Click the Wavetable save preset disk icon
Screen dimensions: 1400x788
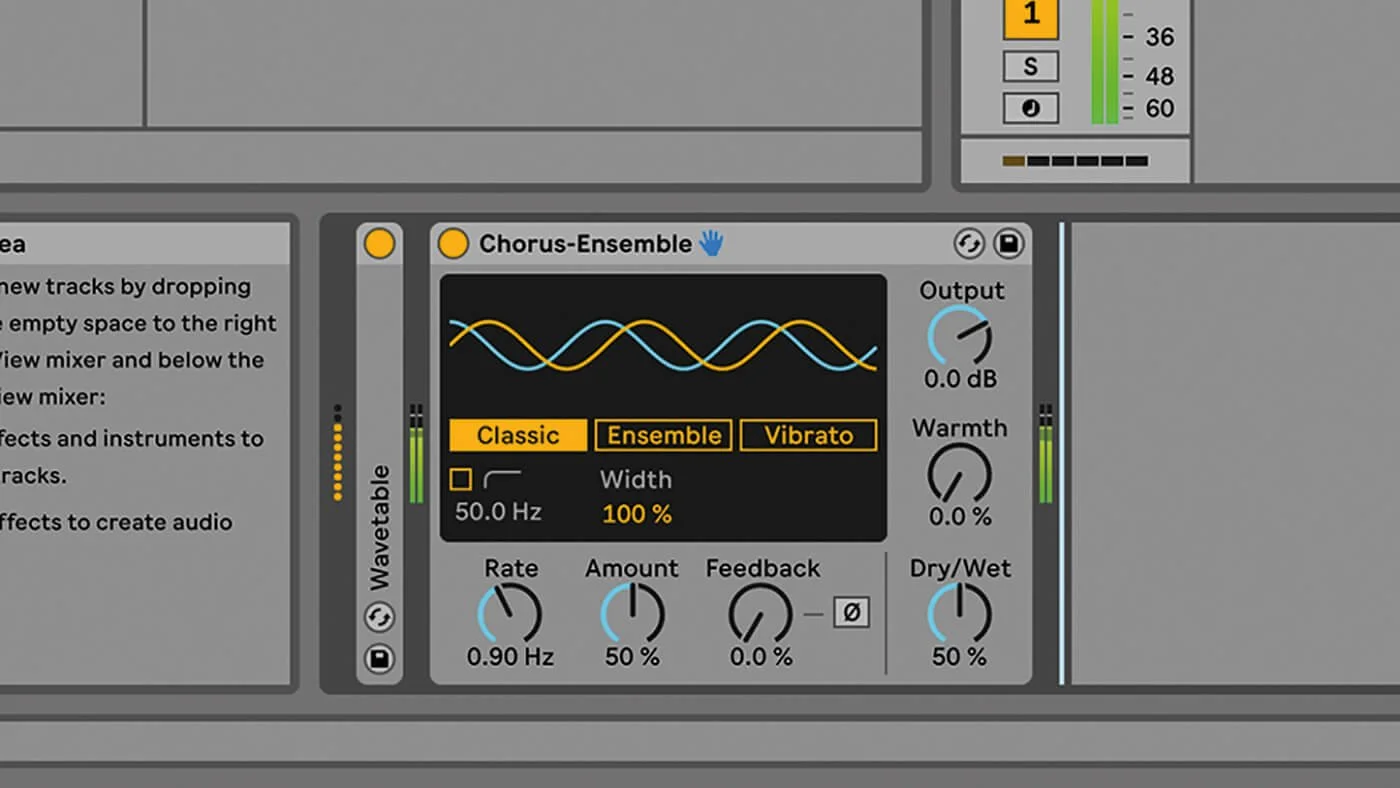379,659
